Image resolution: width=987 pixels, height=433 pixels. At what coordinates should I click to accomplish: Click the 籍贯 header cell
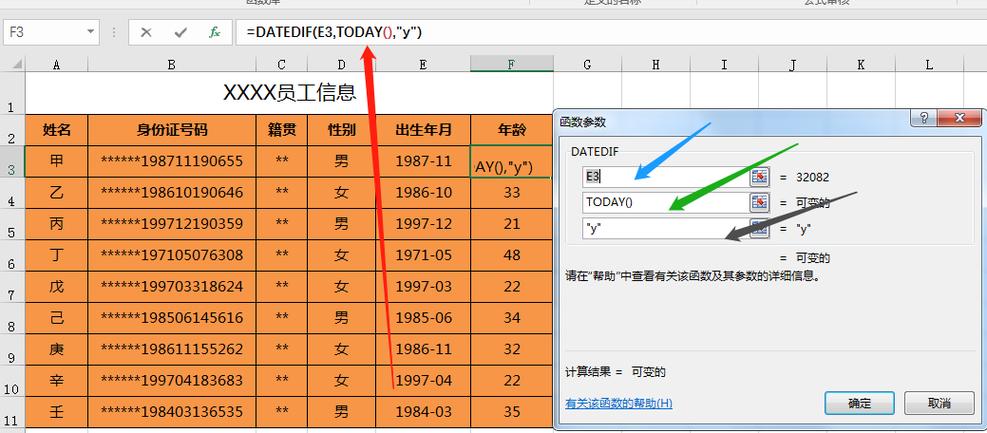[281, 130]
